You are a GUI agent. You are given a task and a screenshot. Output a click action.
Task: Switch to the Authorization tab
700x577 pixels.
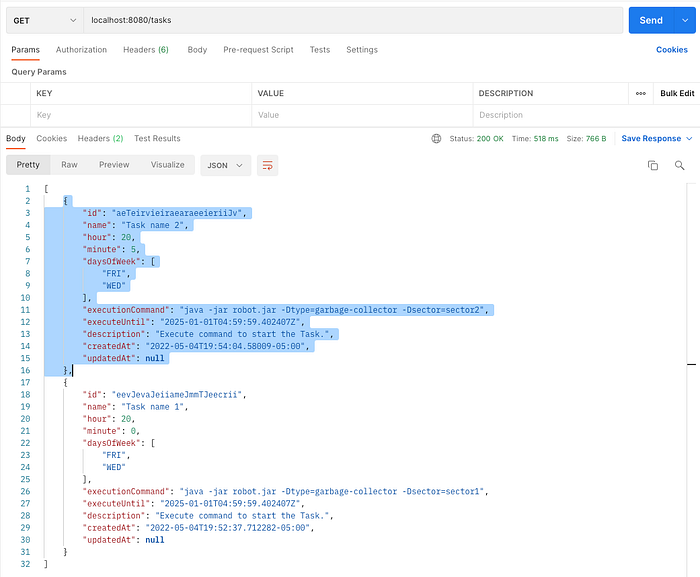[x=81, y=50]
